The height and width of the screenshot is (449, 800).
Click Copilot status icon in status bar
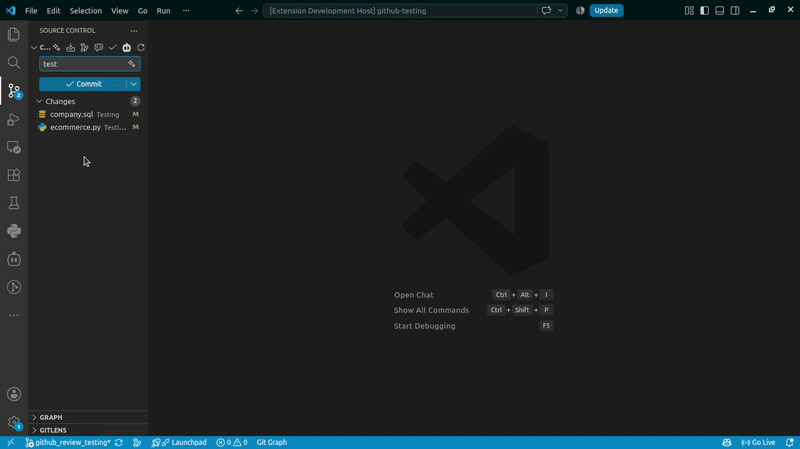click(x=727, y=442)
